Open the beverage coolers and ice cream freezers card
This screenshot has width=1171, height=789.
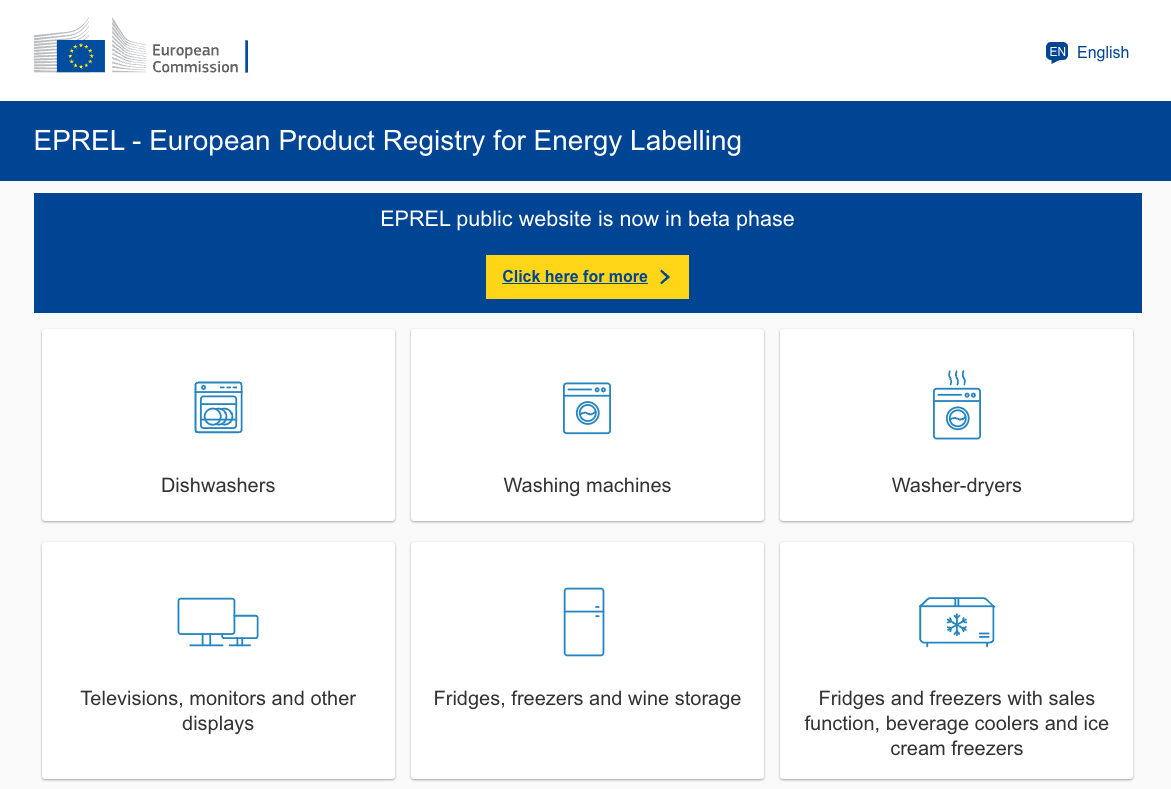956,659
